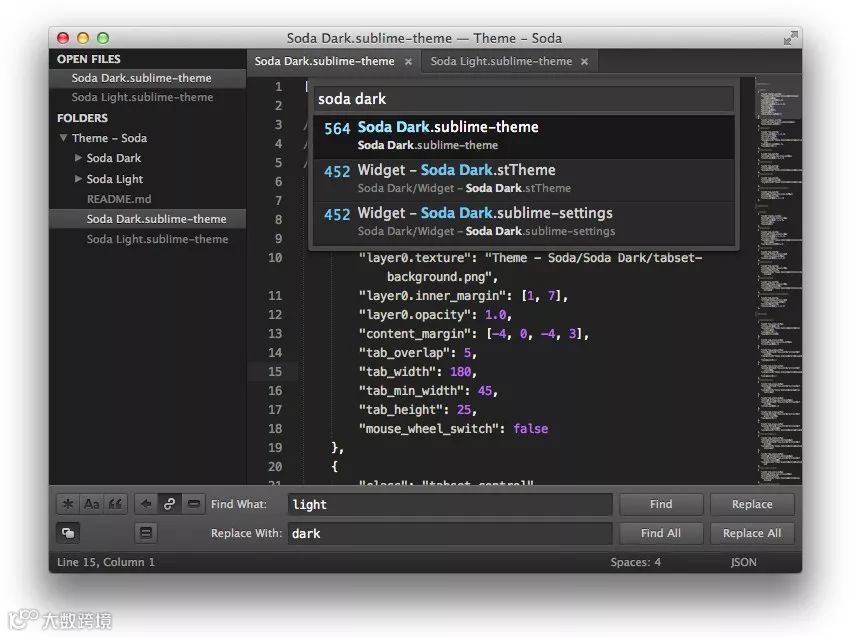850x637 pixels.
Task: Click line number 15 in gutter
Action: pyautogui.click(x=275, y=372)
